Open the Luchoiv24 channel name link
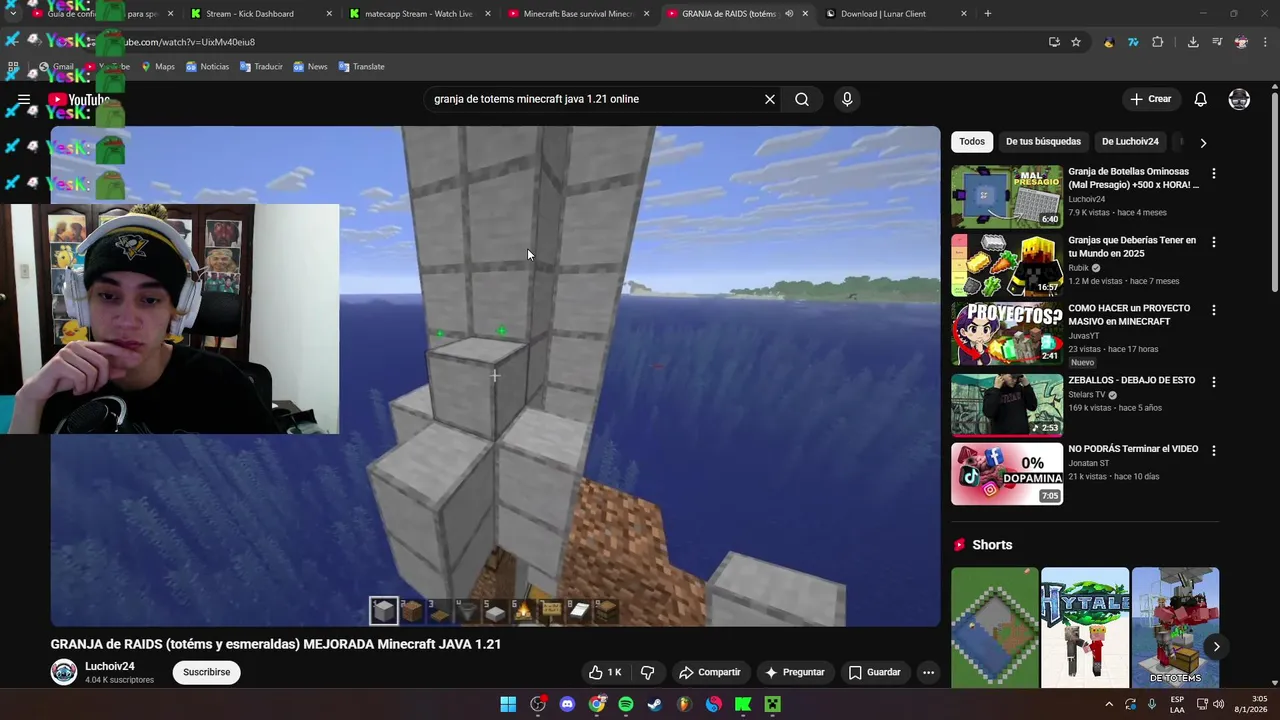The image size is (1280, 720). 110,666
